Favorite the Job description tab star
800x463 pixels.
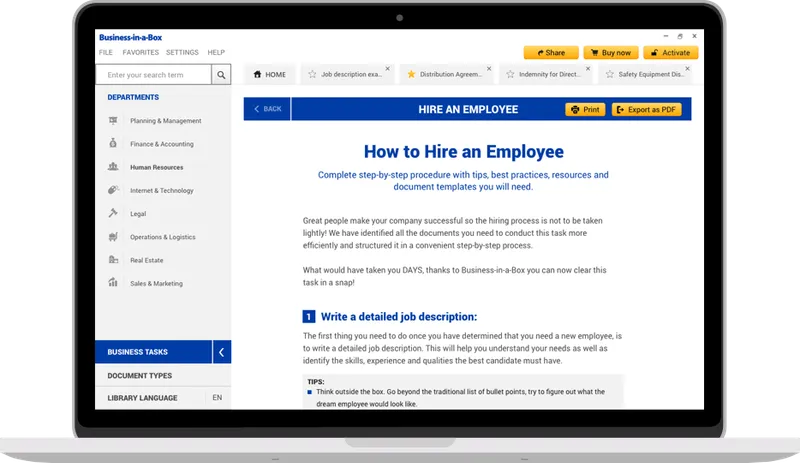pos(312,75)
